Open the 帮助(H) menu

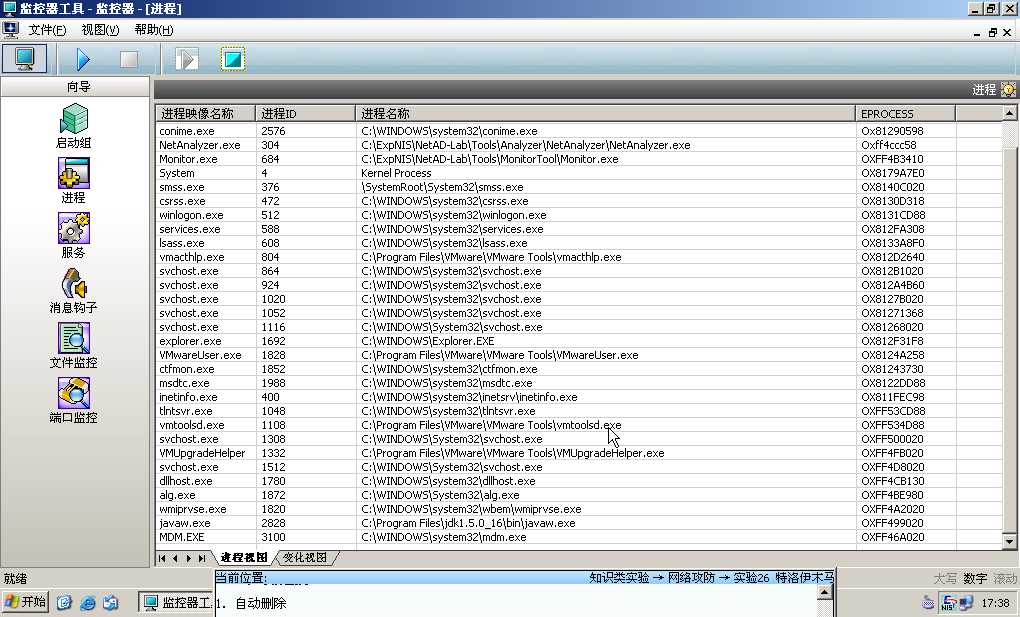point(154,30)
